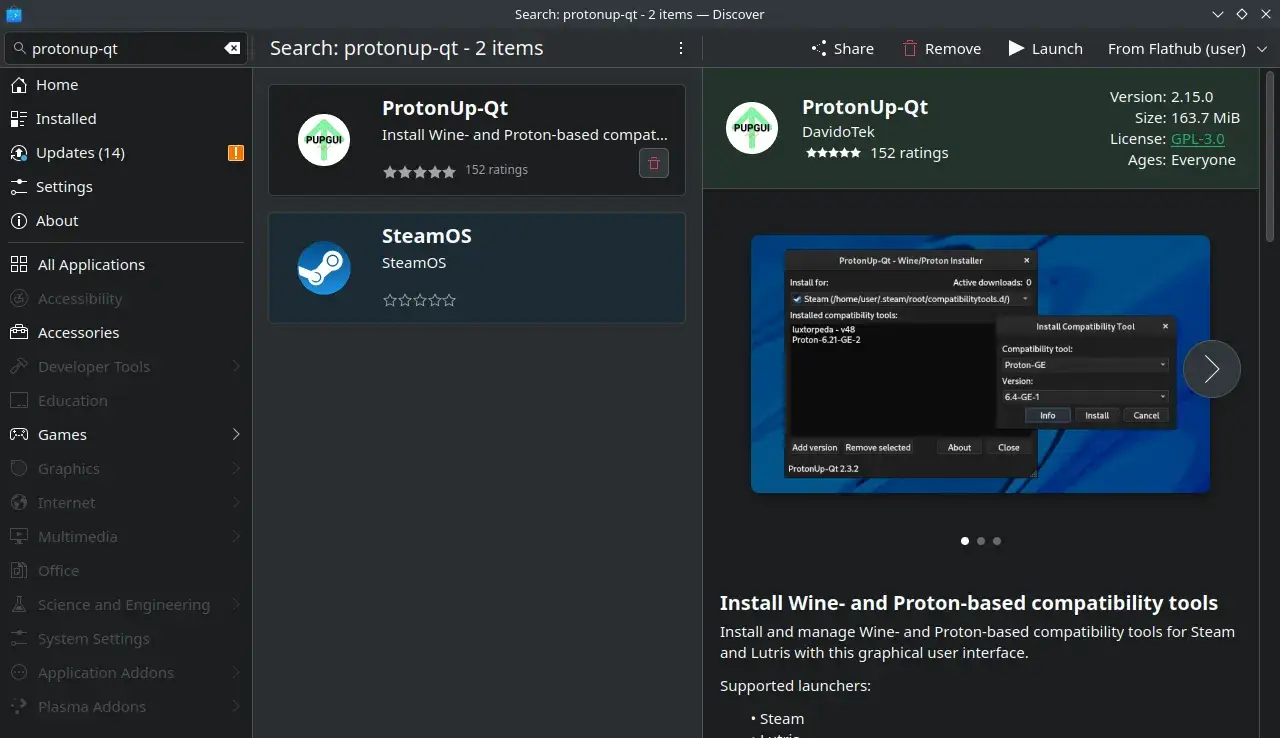This screenshot has height=738, width=1280.
Task: Launch ProtonUp-Qt
Action: click(x=1045, y=48)
